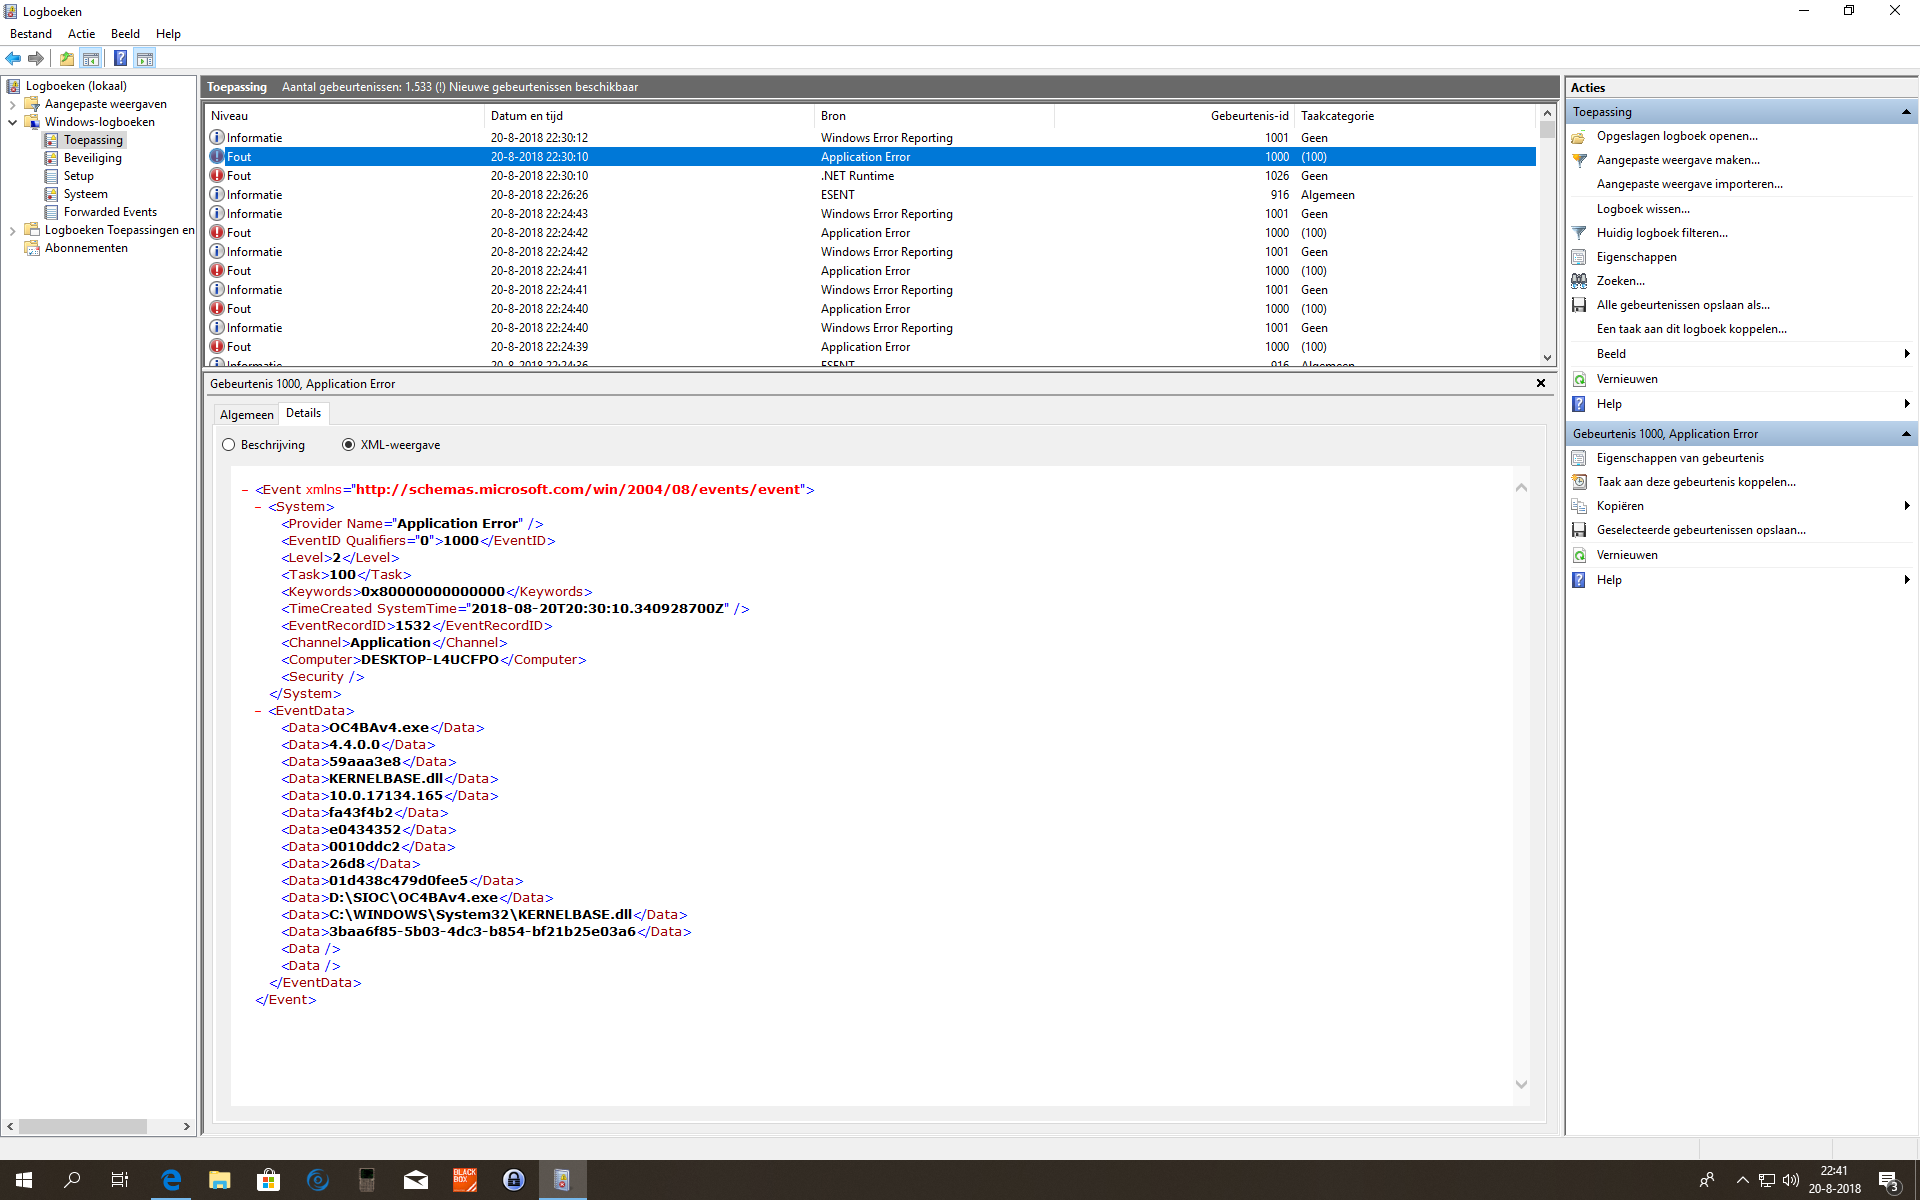The height and width of the screenshot is (1200, 1920).
Task: Click the binoculars Zoeken icon
Action: (1579, 281)
